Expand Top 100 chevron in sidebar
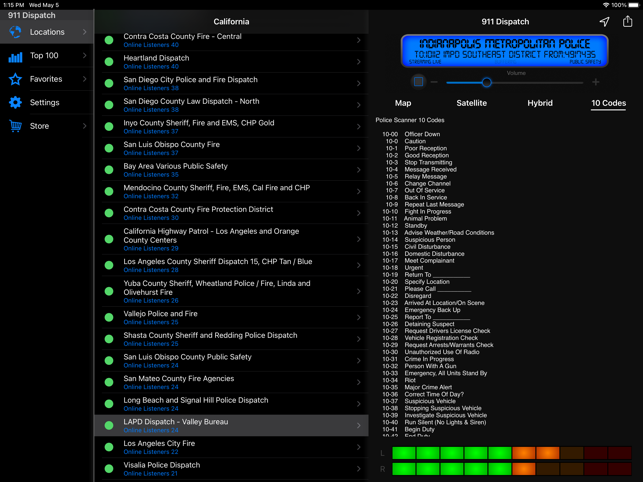 click(84, 55)
